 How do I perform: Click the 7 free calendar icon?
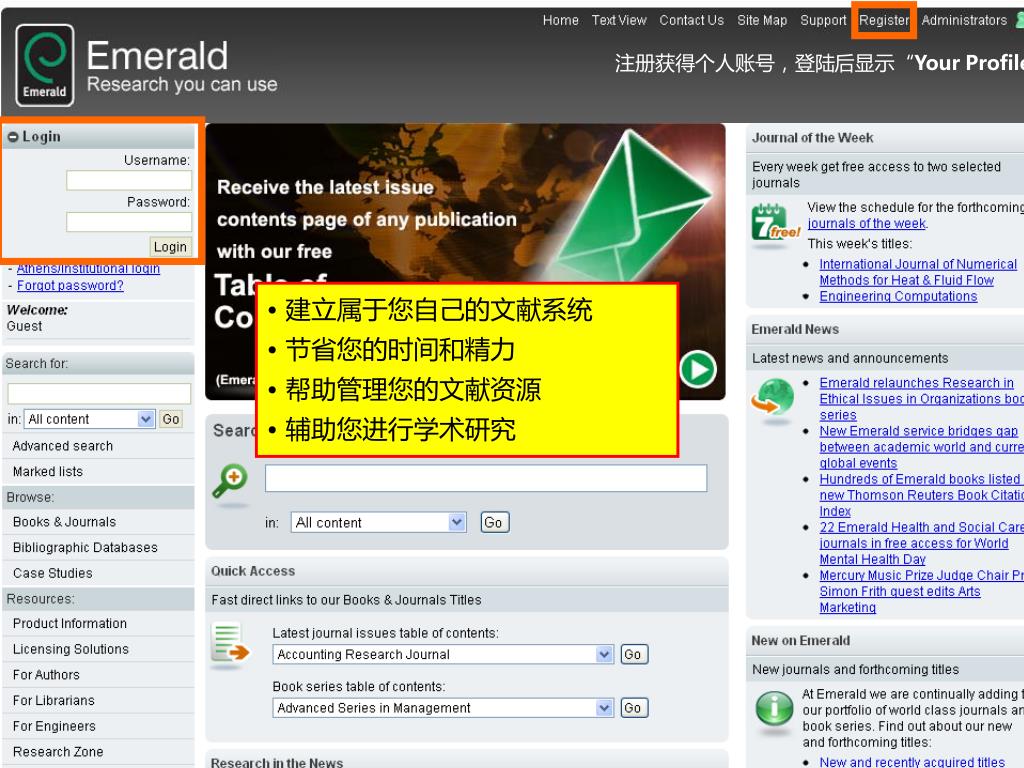click(x=775, y=222)
